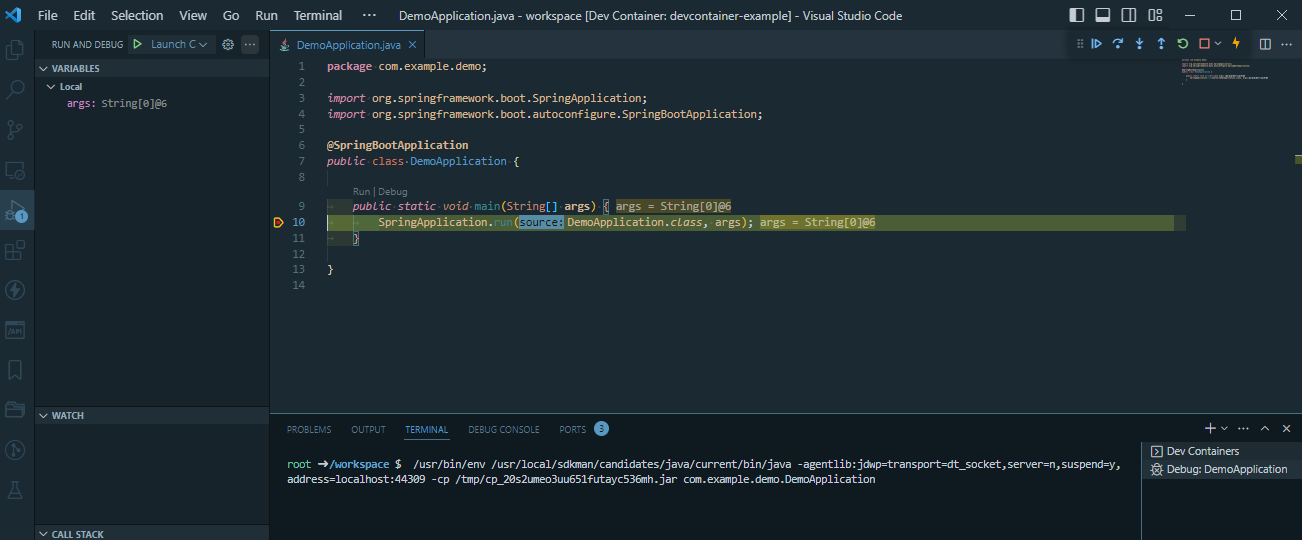Open the Run menu
1302x540 pixels.
[x=266, y=15]
